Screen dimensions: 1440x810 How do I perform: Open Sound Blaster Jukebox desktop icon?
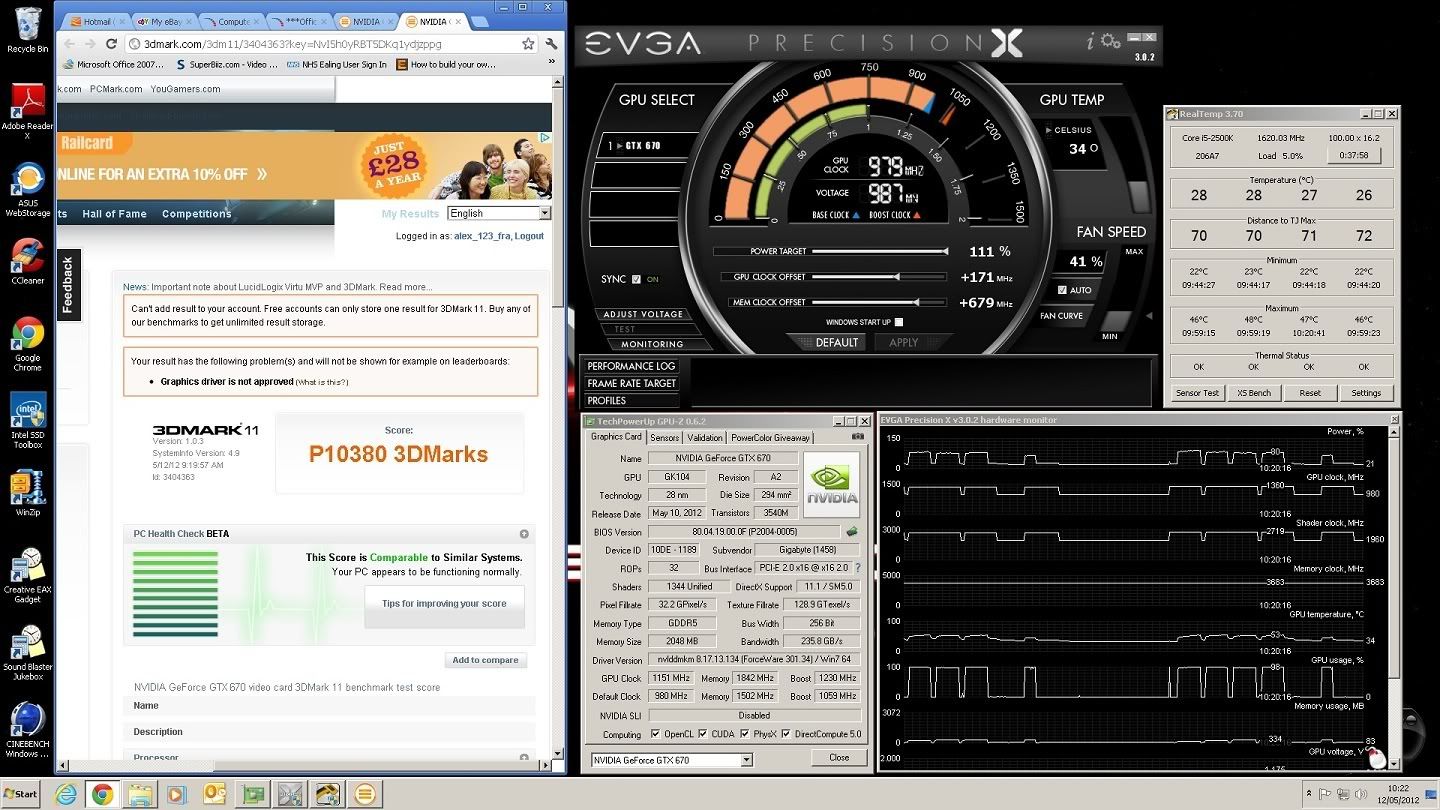(27, 652)
